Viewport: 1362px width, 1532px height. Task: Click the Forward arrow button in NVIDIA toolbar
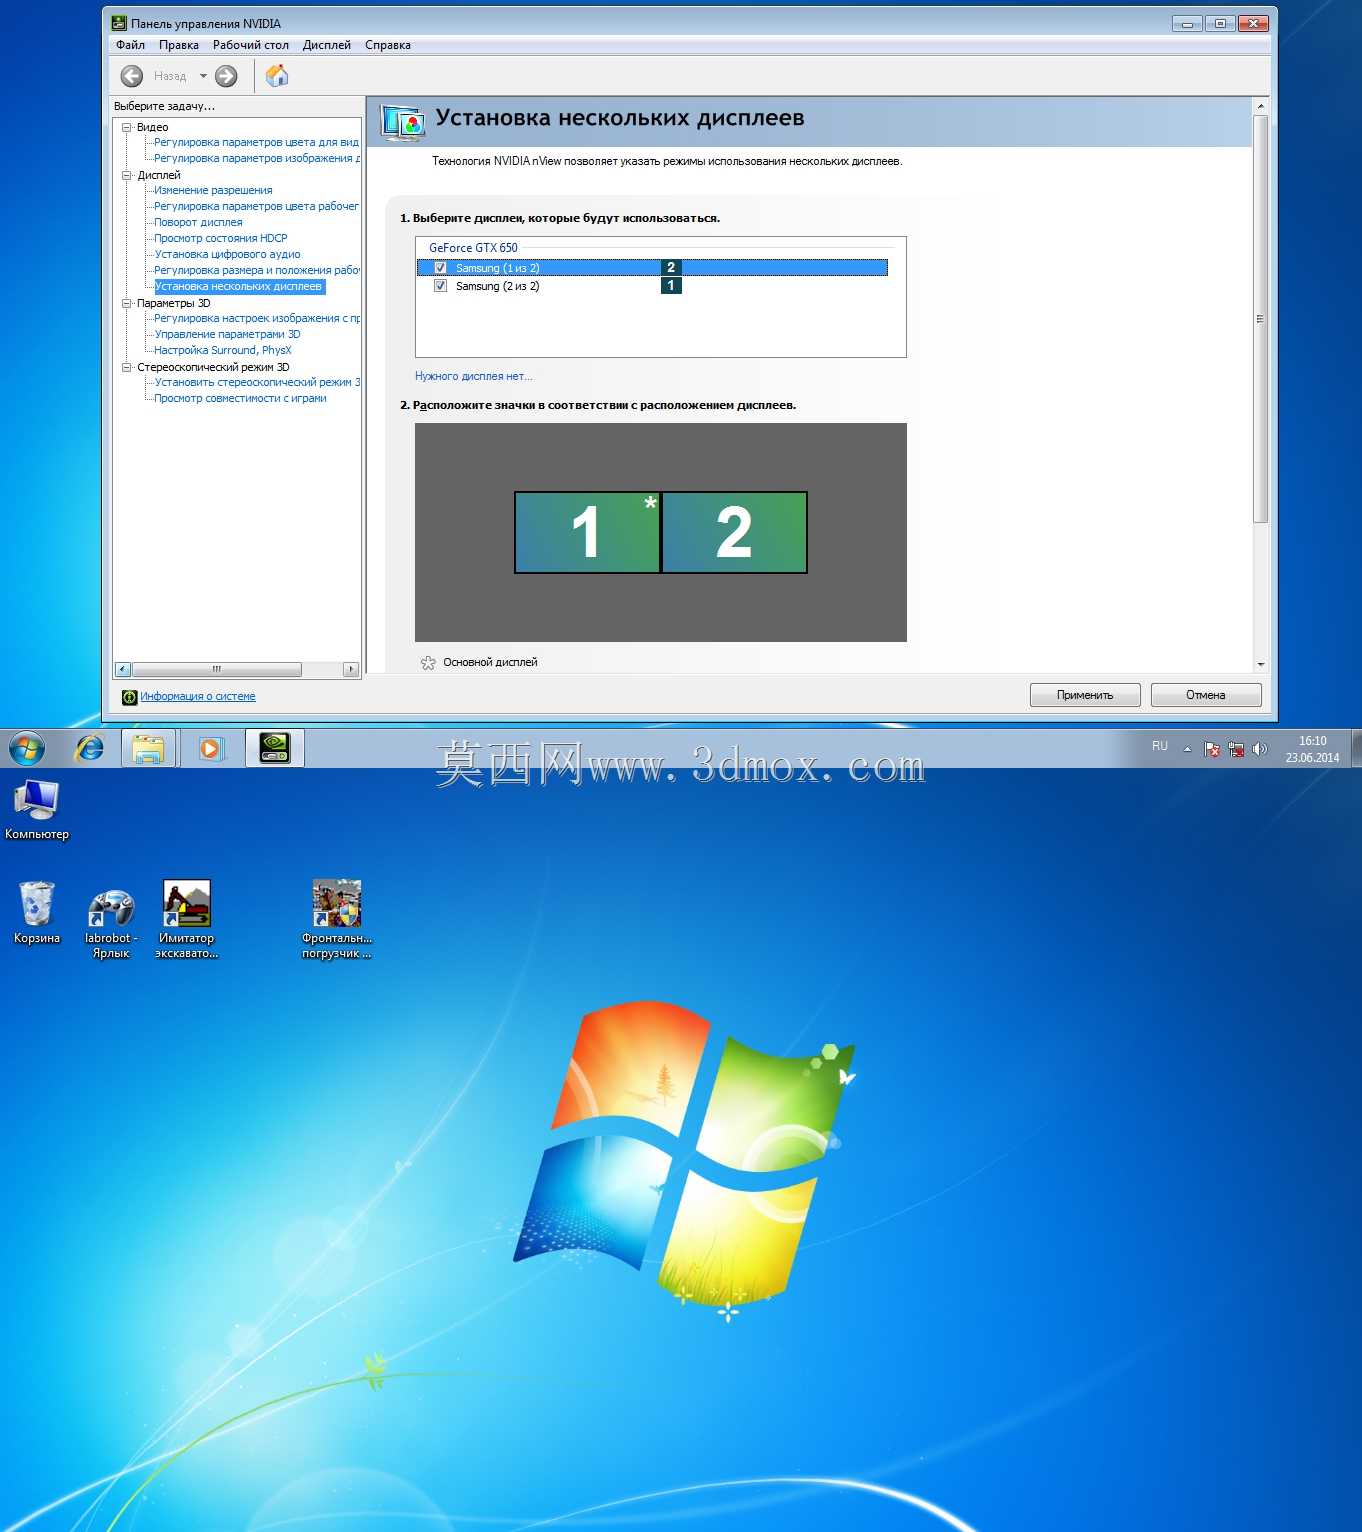click(x=227, y=76)
